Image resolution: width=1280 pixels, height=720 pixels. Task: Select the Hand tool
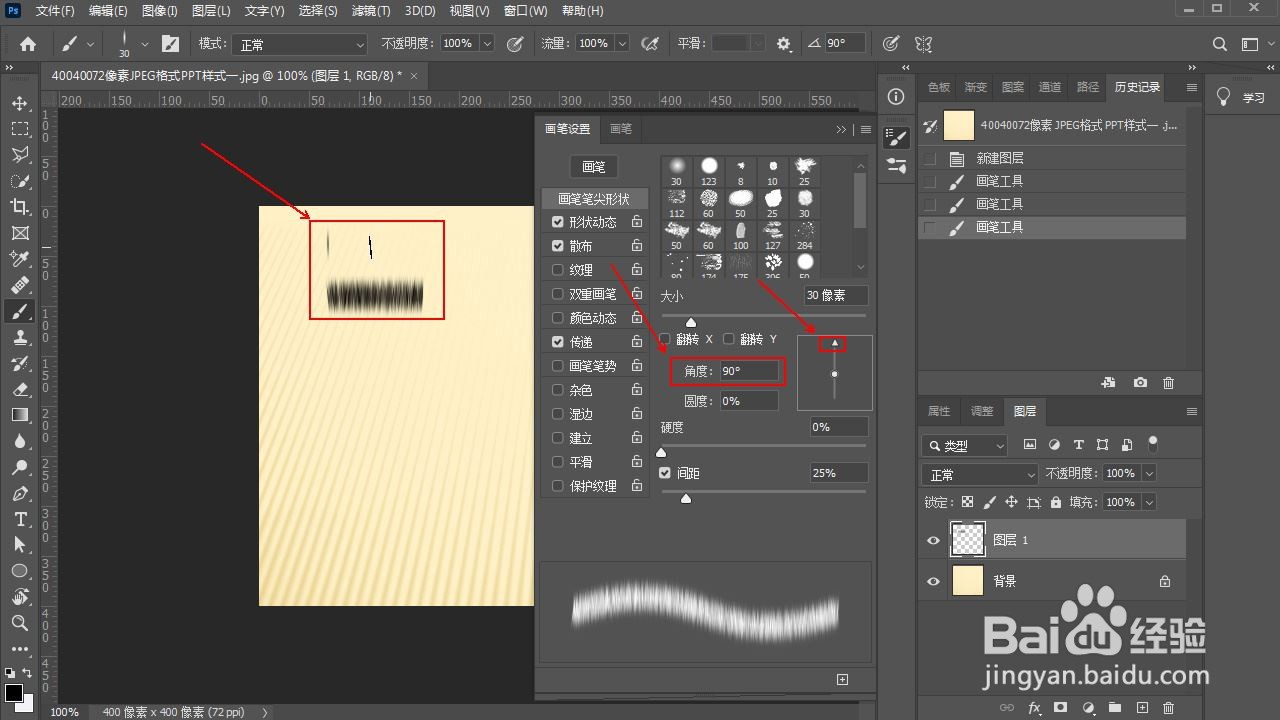coord(20,597)
